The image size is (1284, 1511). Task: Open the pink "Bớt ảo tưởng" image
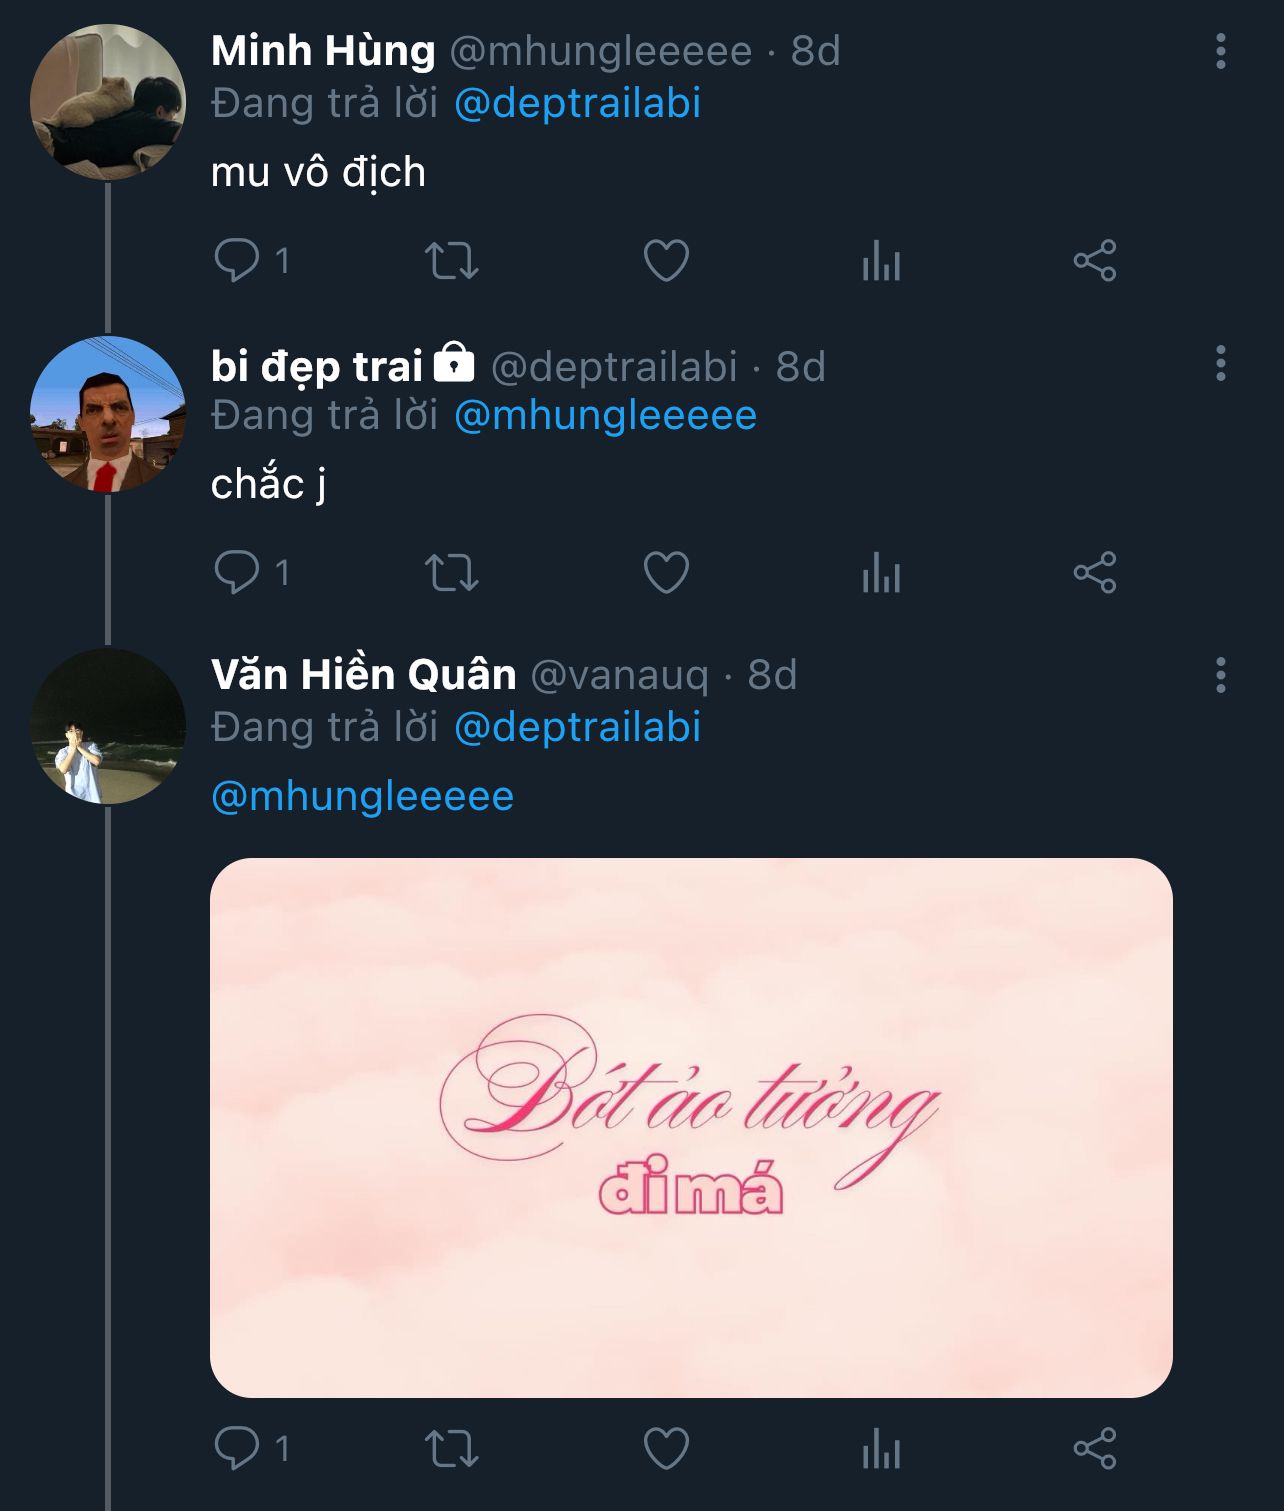(x=691, y=1127)
